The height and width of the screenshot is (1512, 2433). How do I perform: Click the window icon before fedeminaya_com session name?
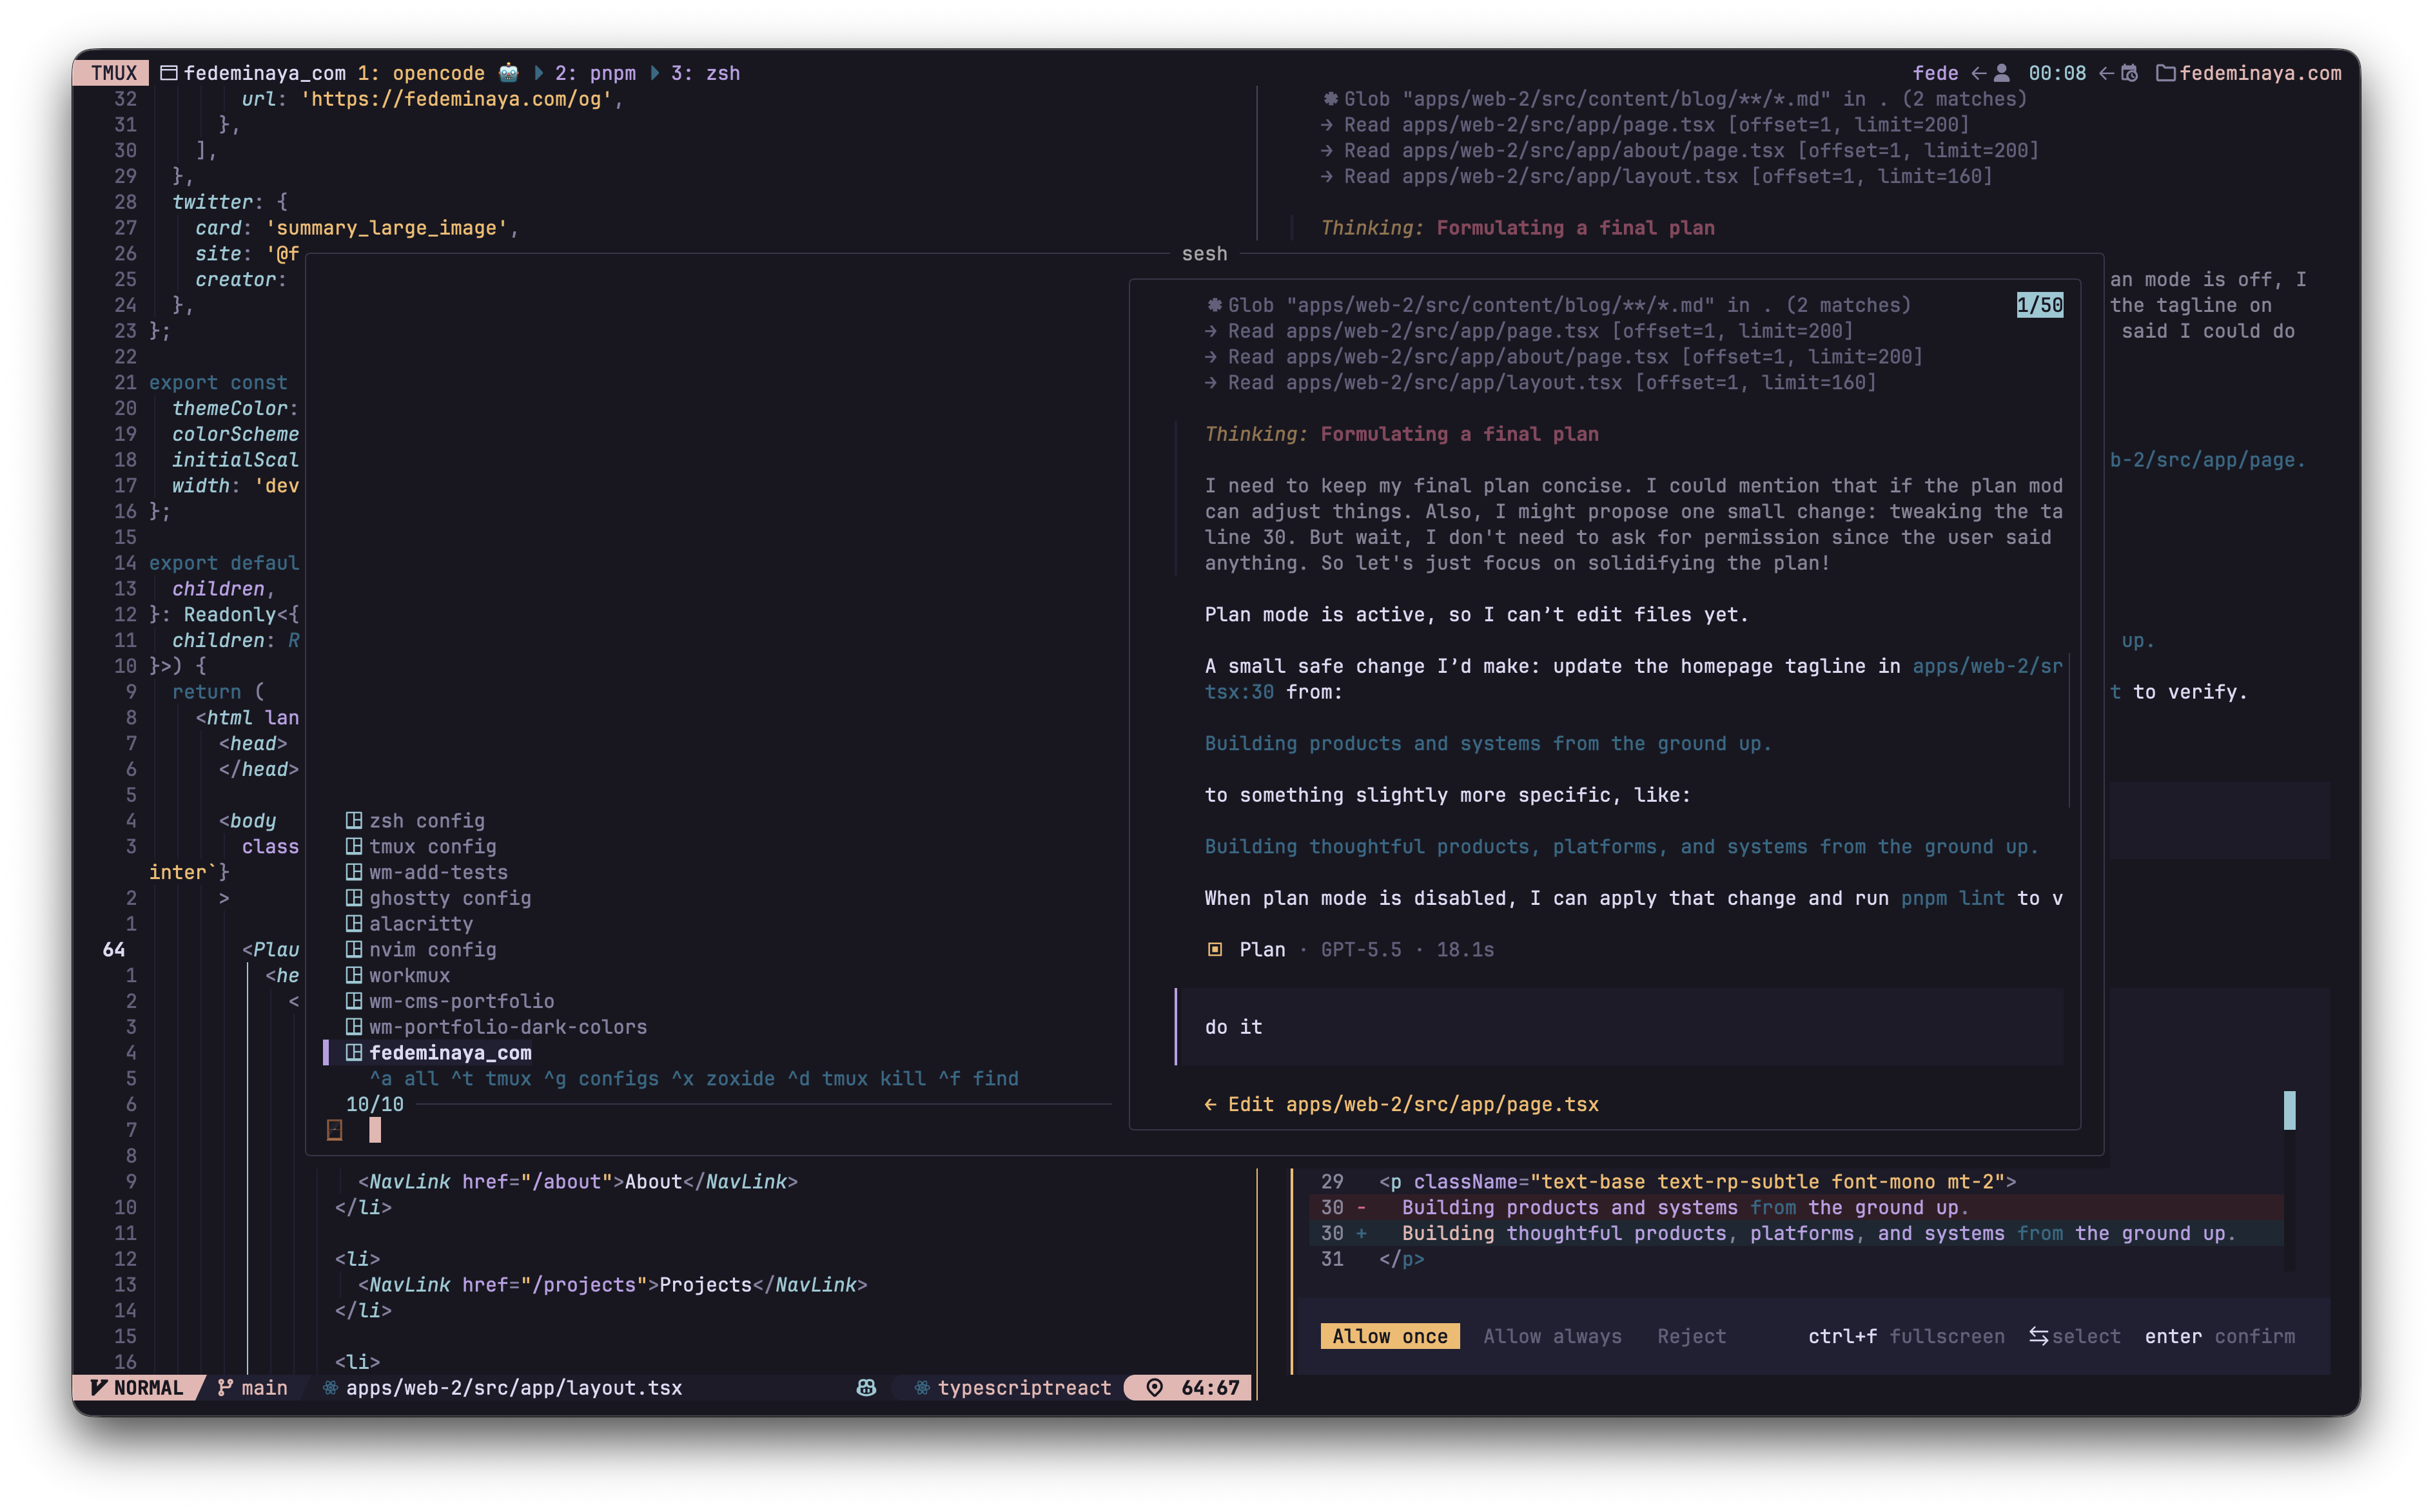tap(169, 73)
